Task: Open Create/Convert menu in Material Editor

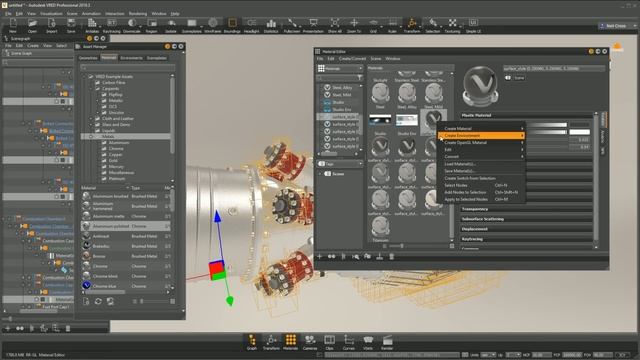Action: 352,59
